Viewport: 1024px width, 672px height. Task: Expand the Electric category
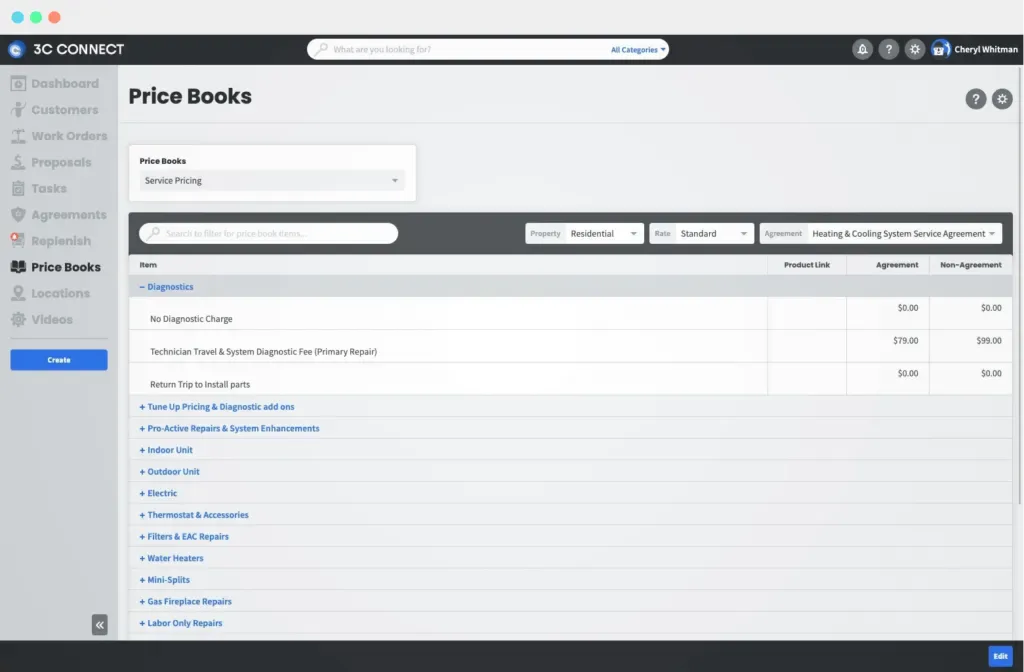pyautogui.click(x=158, y=493)
